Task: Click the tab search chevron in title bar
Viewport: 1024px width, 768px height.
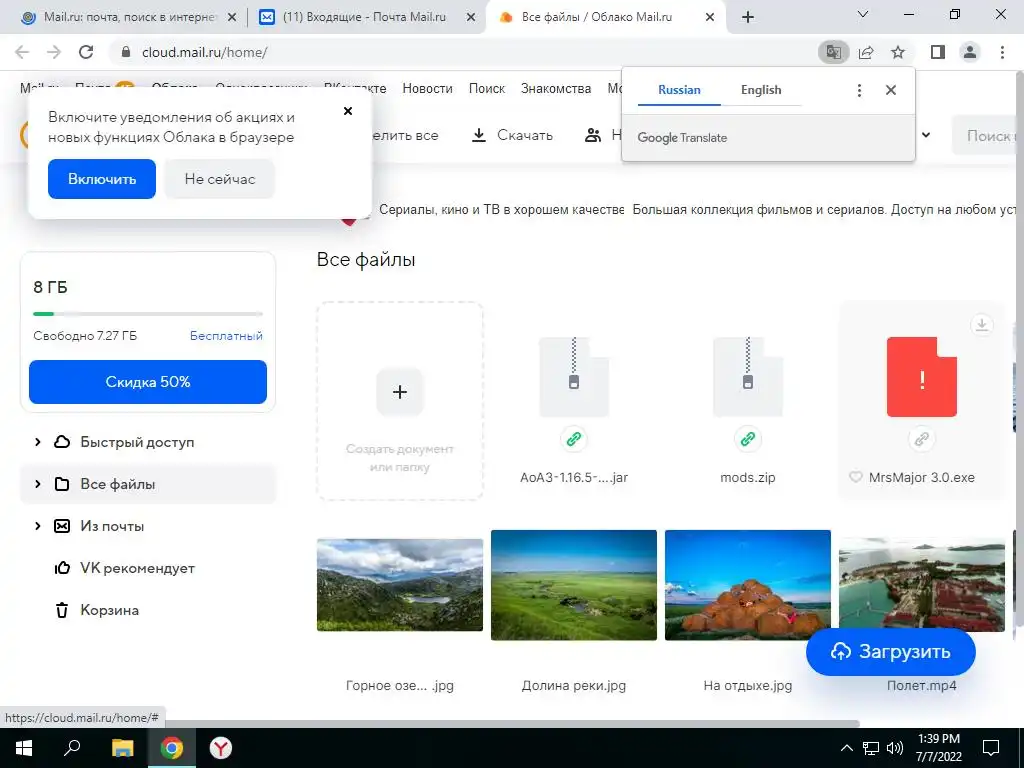Action: 863,14
